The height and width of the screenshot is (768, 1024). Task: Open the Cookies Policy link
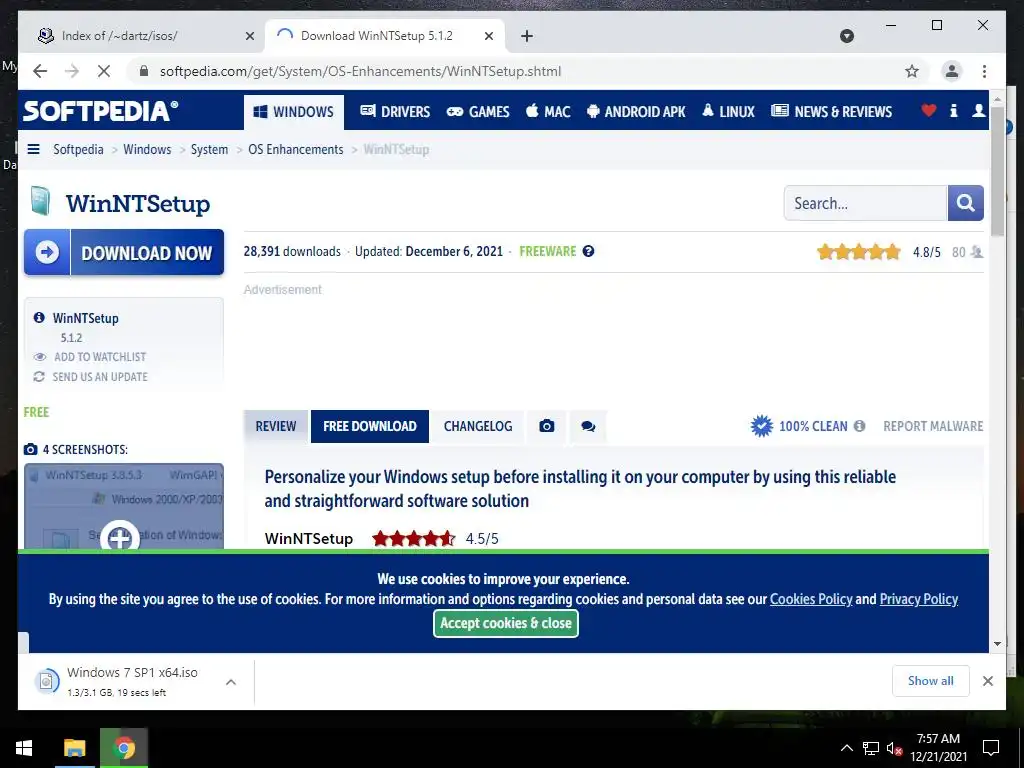point(811,599)
